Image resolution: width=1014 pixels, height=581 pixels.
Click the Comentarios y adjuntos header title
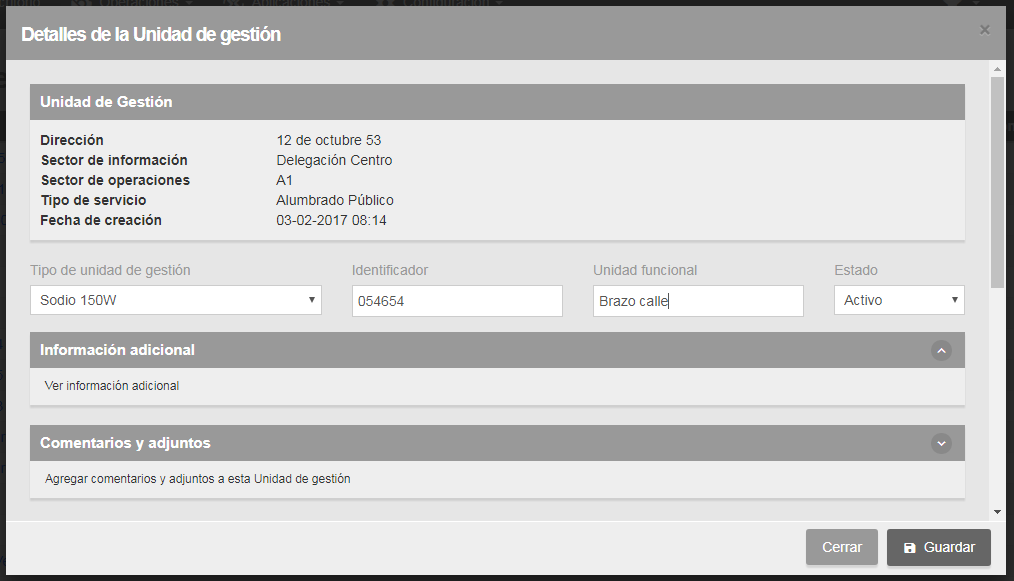point(125,443)
